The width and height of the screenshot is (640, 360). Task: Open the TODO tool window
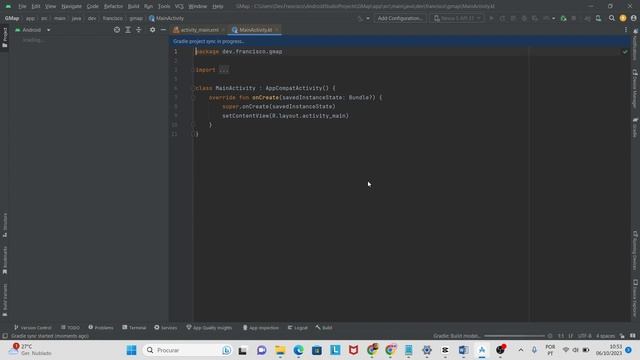point(70,328)
